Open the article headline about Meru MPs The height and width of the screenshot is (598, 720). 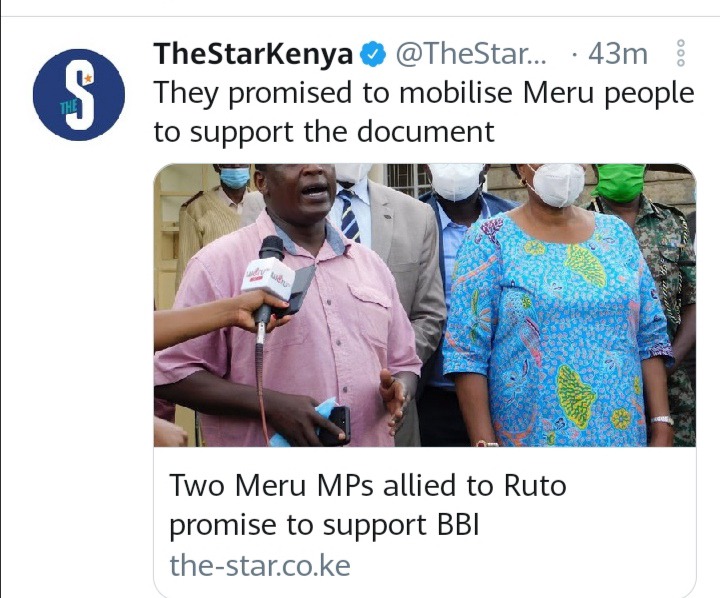click(x=368, y=505)
